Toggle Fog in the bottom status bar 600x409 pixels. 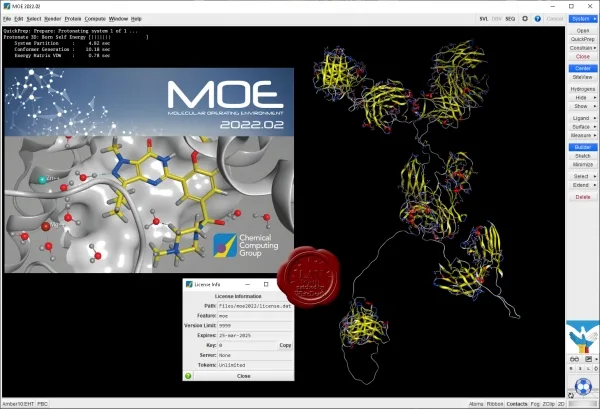click(535, 404)
